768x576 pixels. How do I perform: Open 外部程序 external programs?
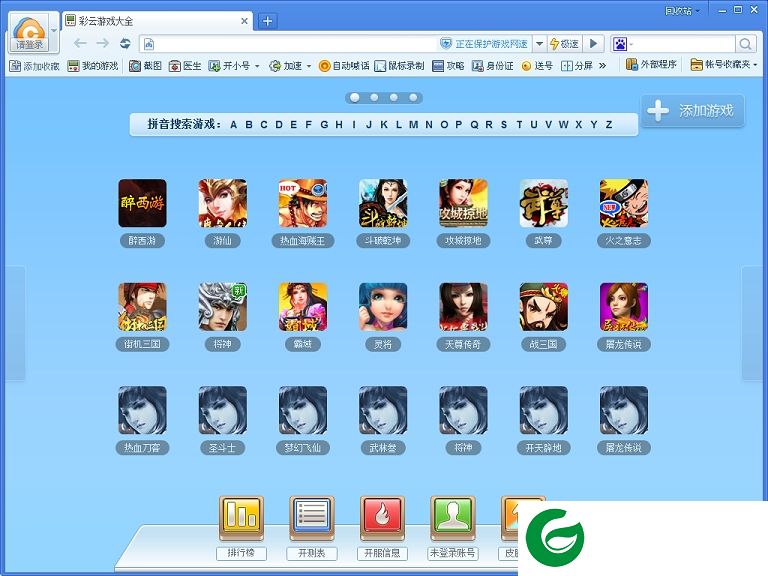point(651,65)
